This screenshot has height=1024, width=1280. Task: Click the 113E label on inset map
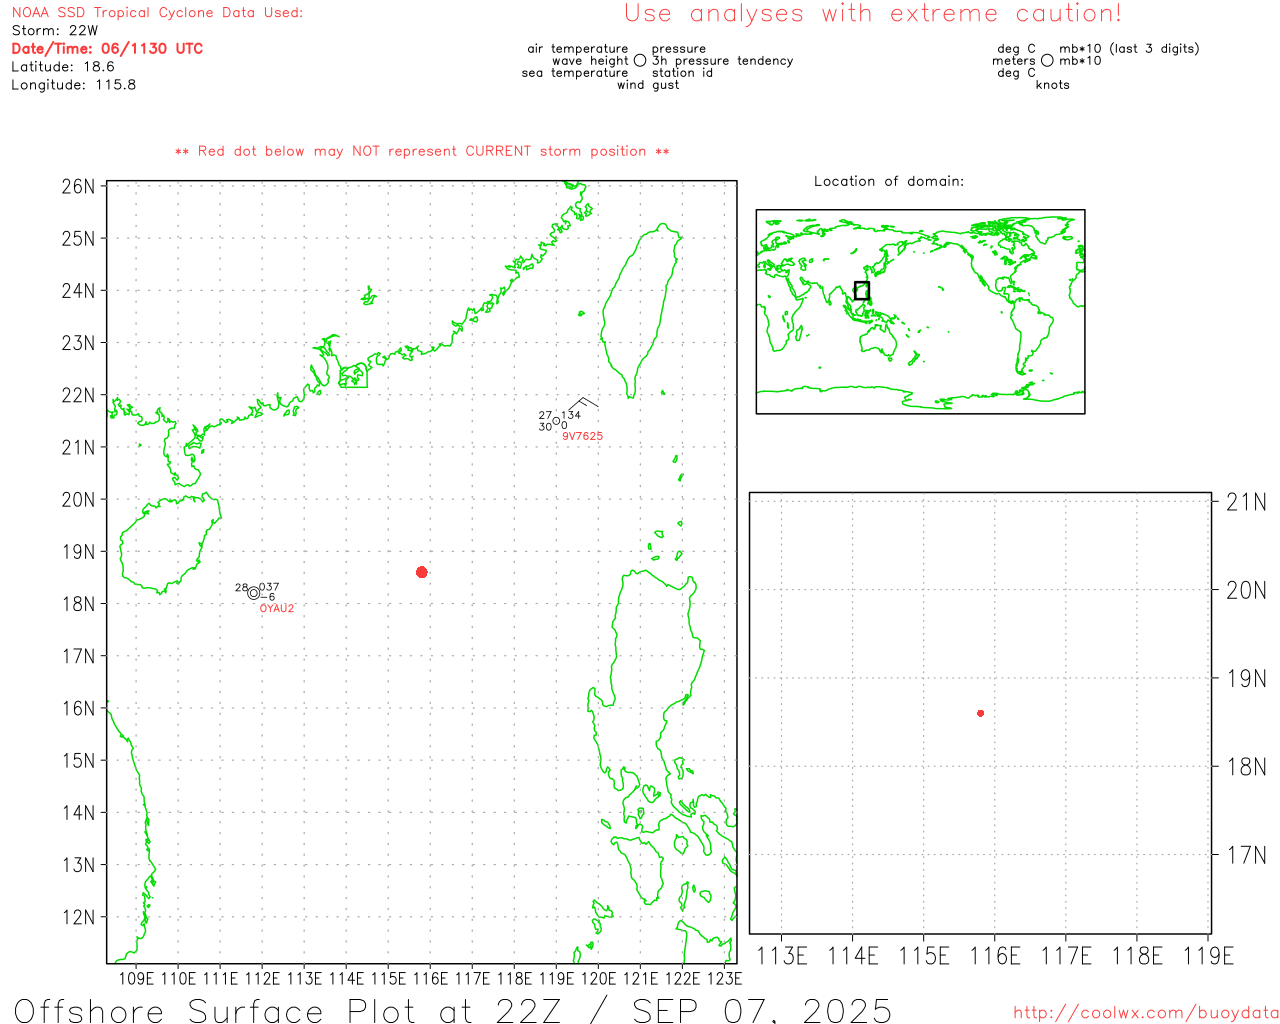pos(782,956)
